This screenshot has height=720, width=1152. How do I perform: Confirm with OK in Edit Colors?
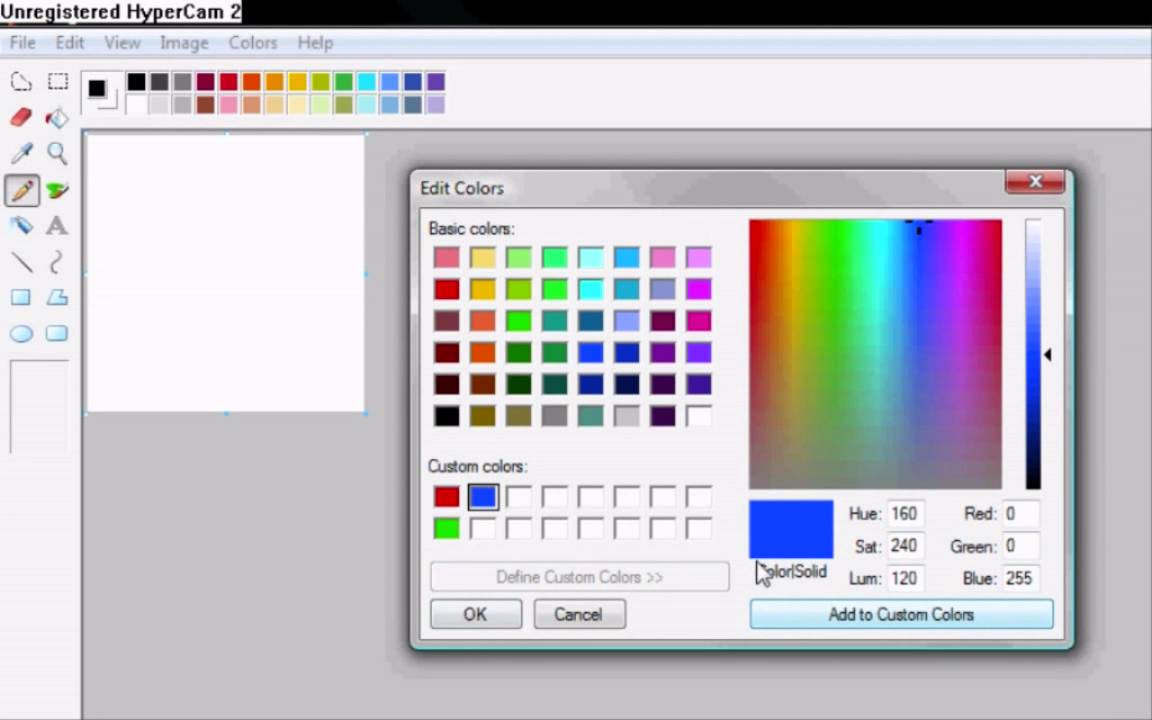coord(475,614)
